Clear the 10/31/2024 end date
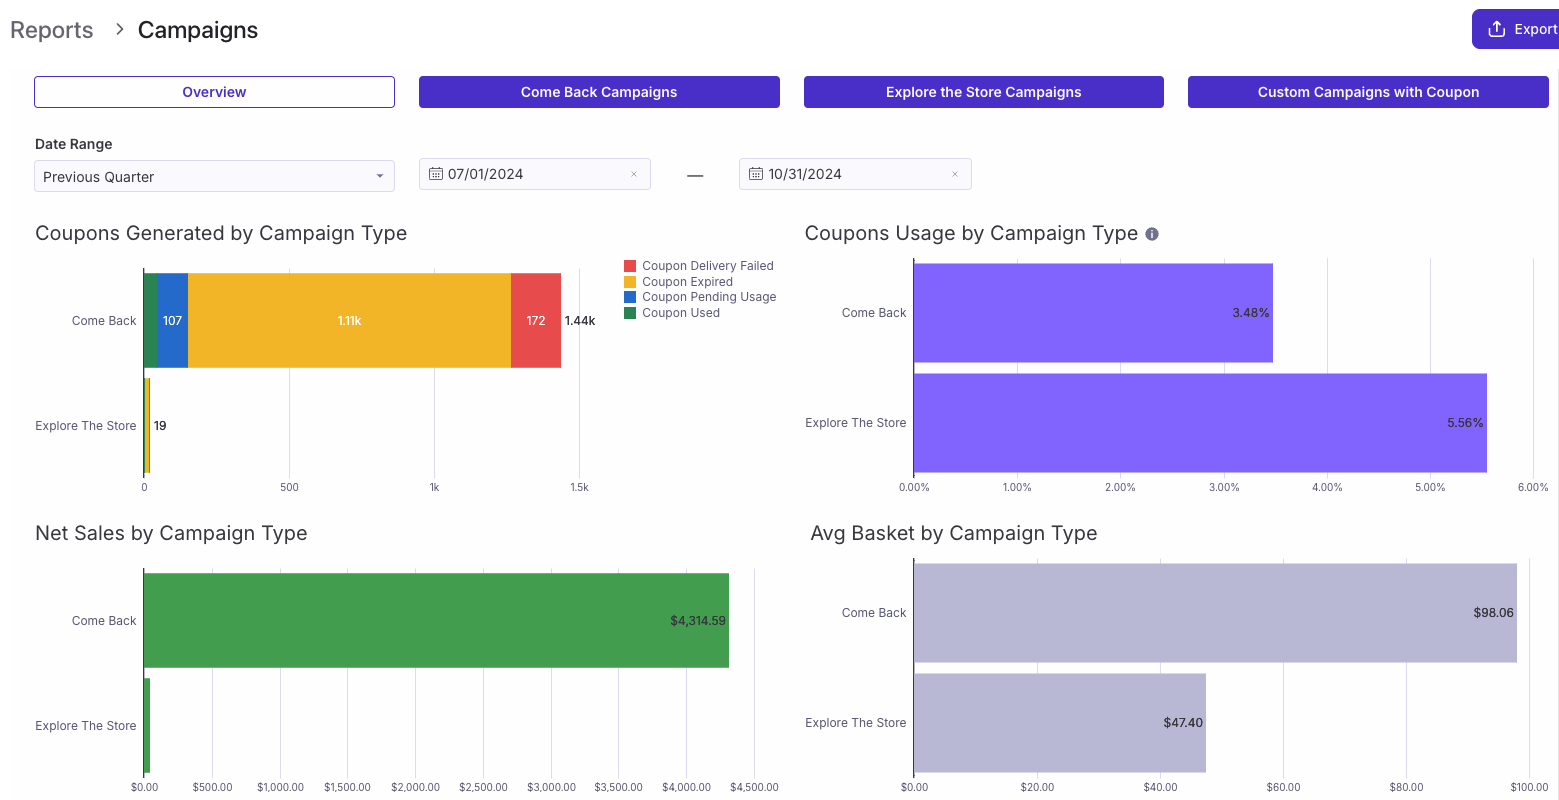 pos(955,174)
